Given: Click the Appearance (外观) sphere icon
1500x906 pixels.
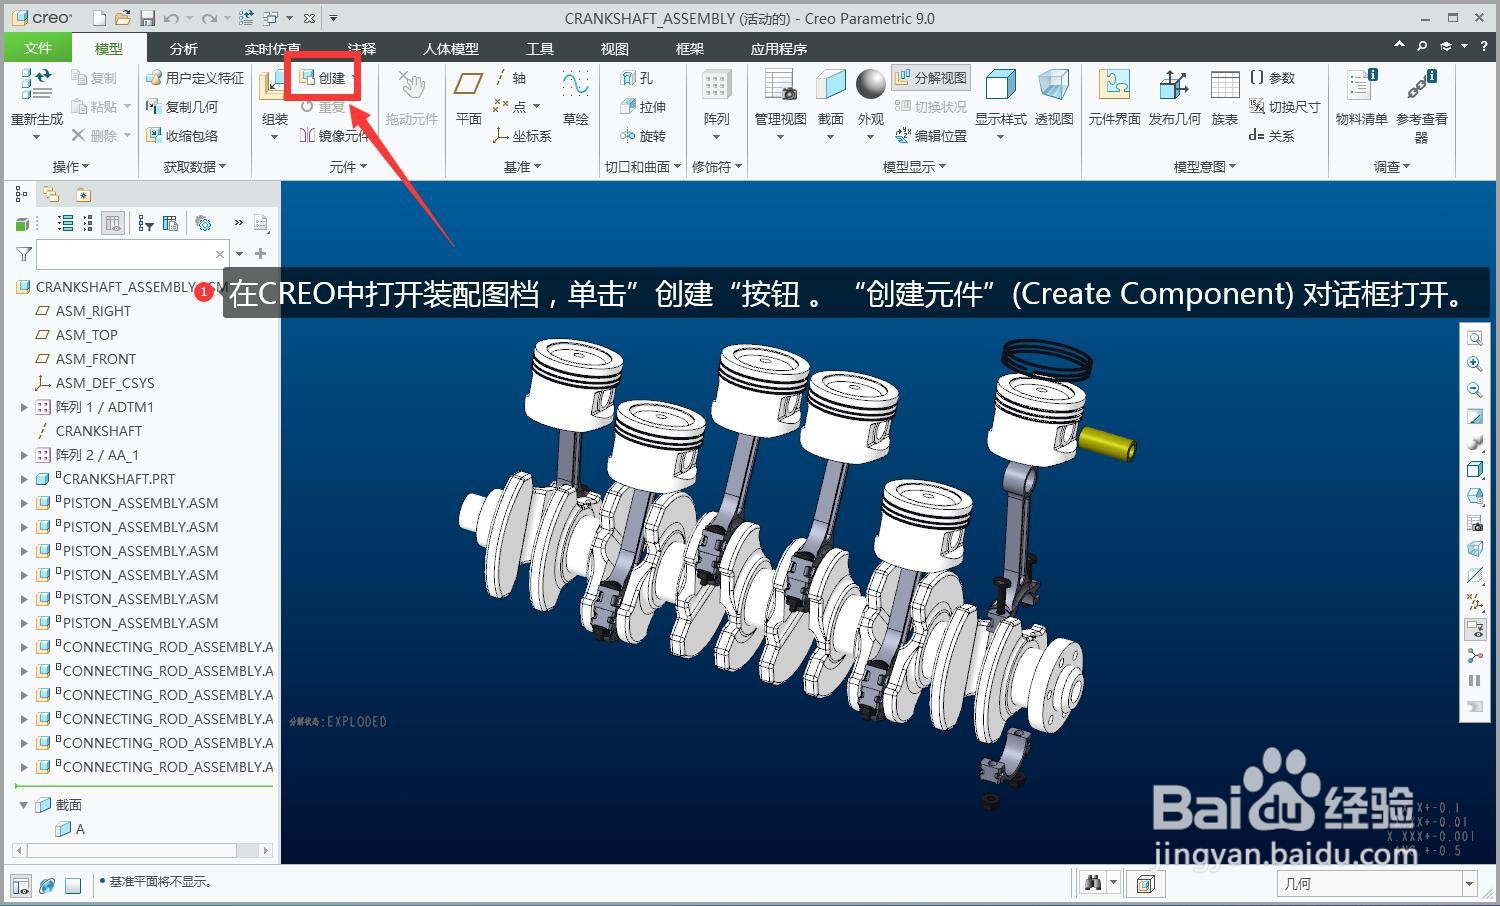Looking at the screenshot, I should (x=870, y=84).
